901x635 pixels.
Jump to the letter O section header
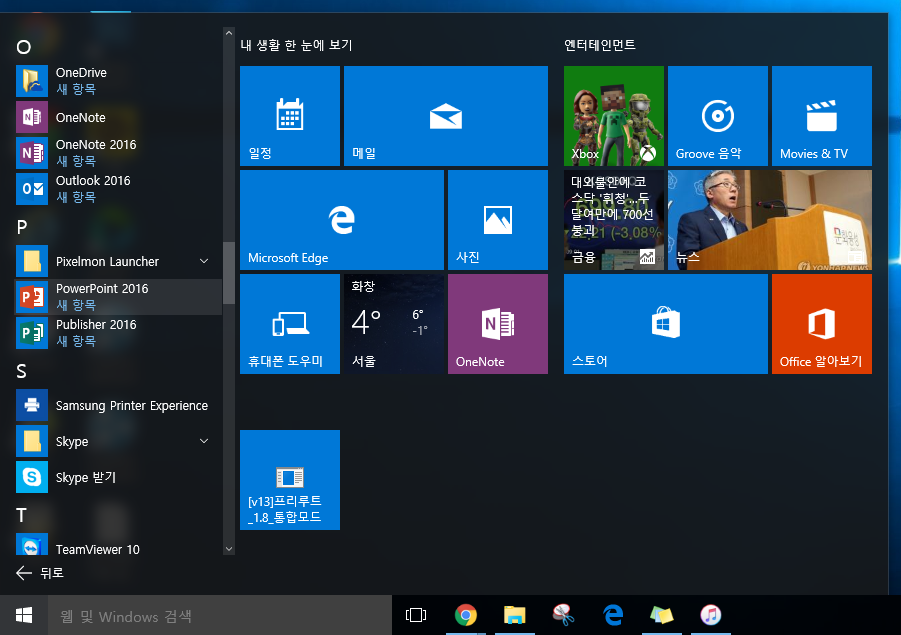(24, 47)
